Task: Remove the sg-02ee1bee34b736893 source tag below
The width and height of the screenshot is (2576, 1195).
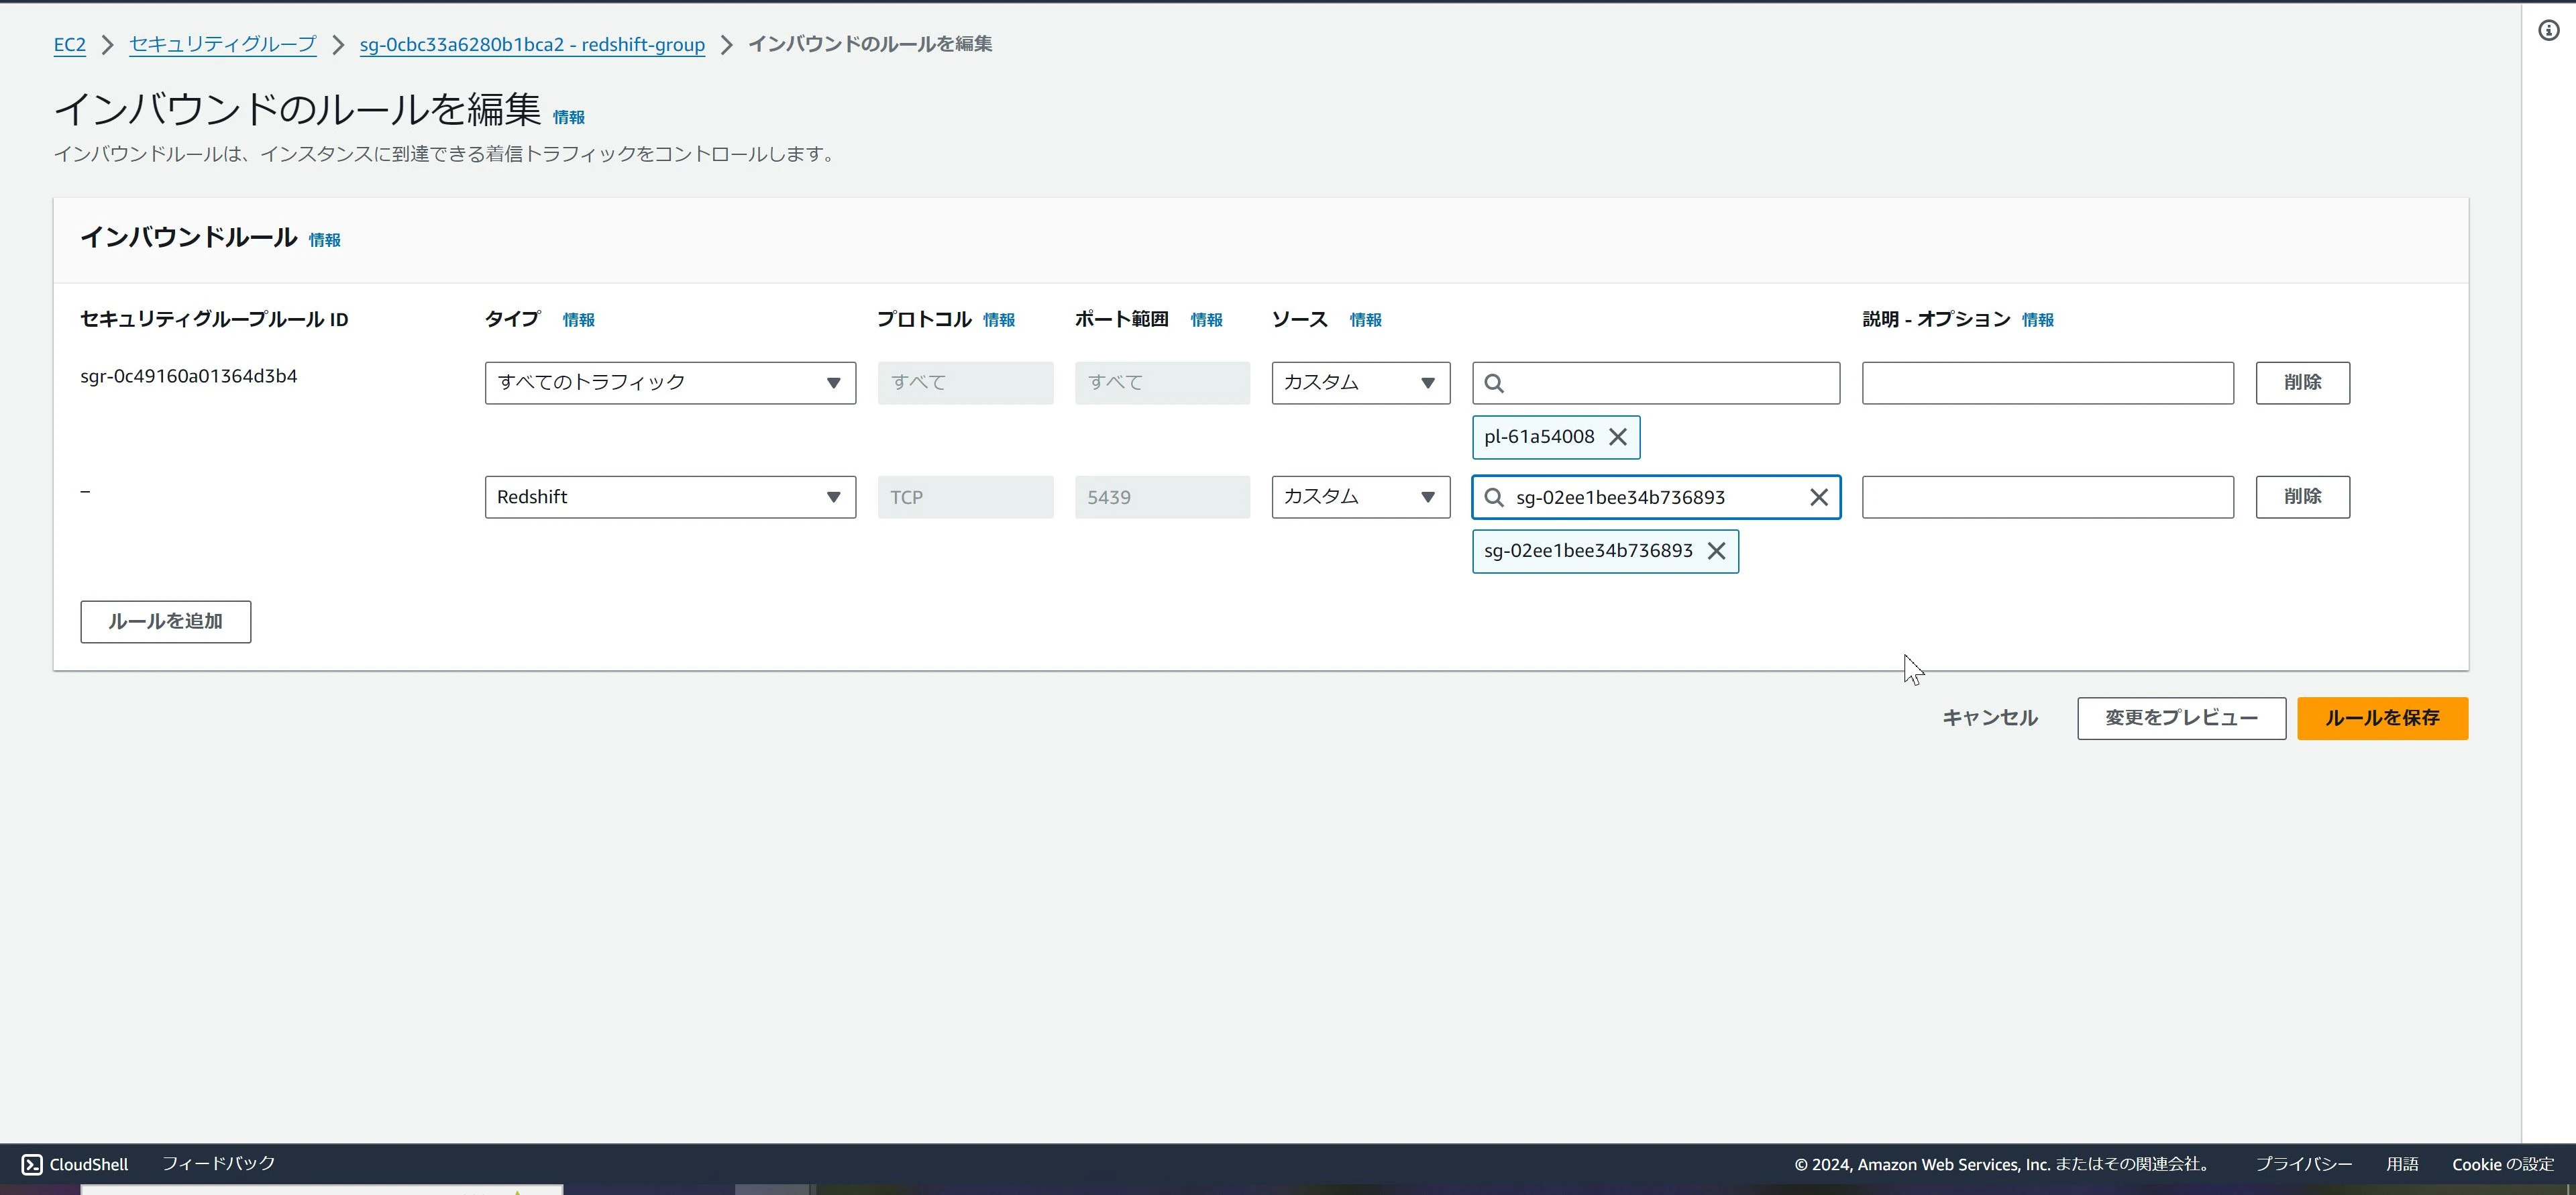Action: tap(1716, 551)
